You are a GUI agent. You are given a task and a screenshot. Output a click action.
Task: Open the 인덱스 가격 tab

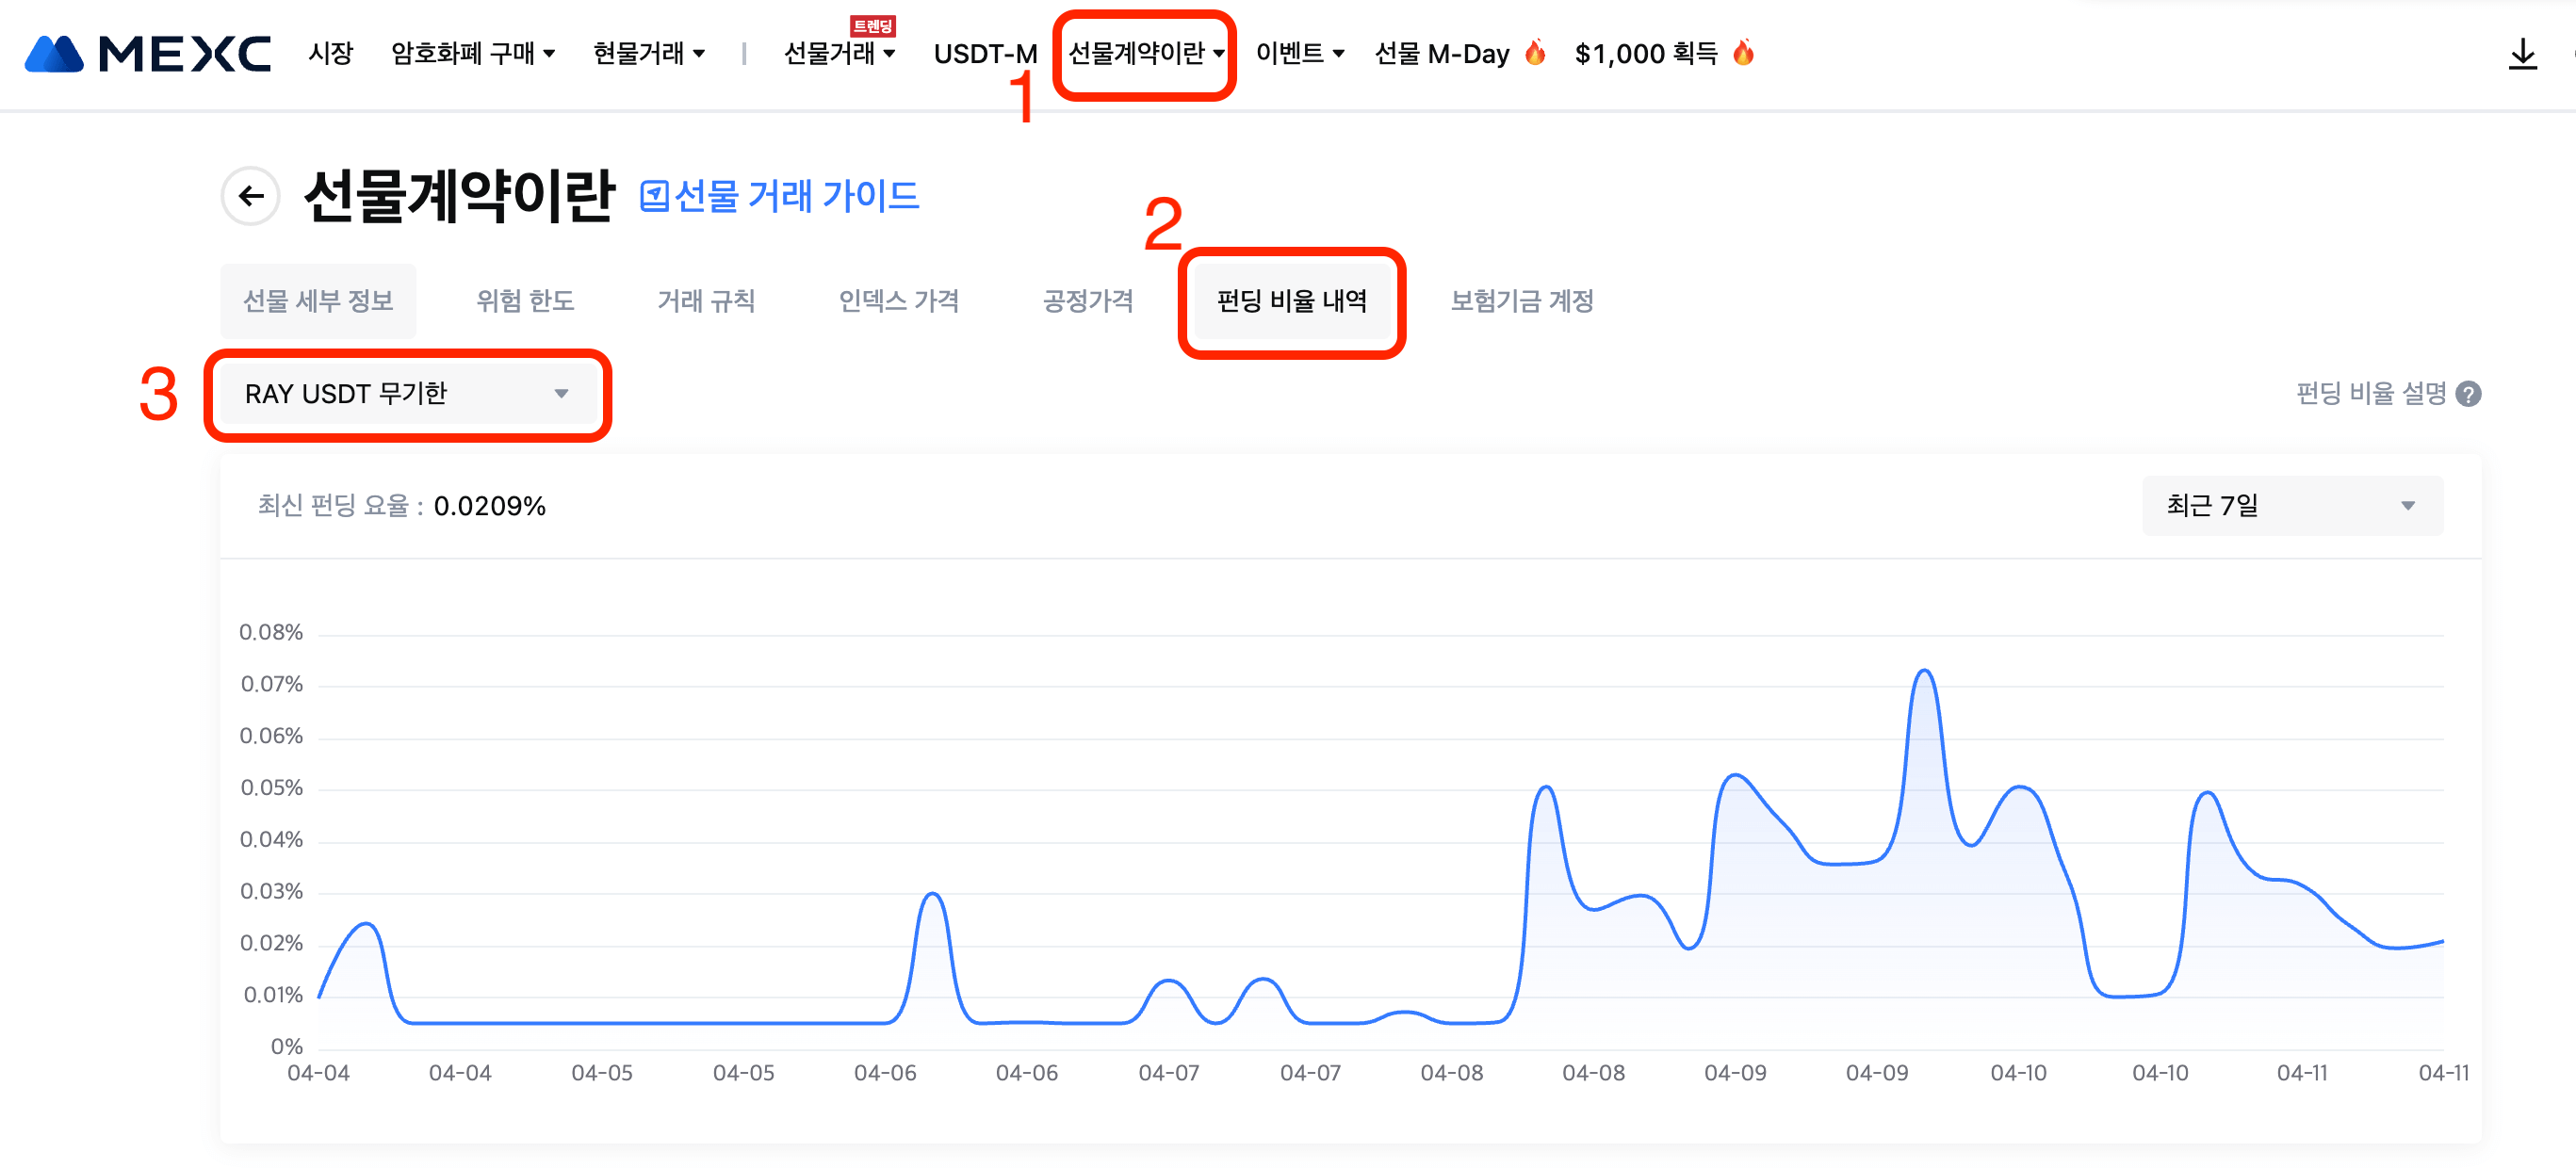[898, 301]
